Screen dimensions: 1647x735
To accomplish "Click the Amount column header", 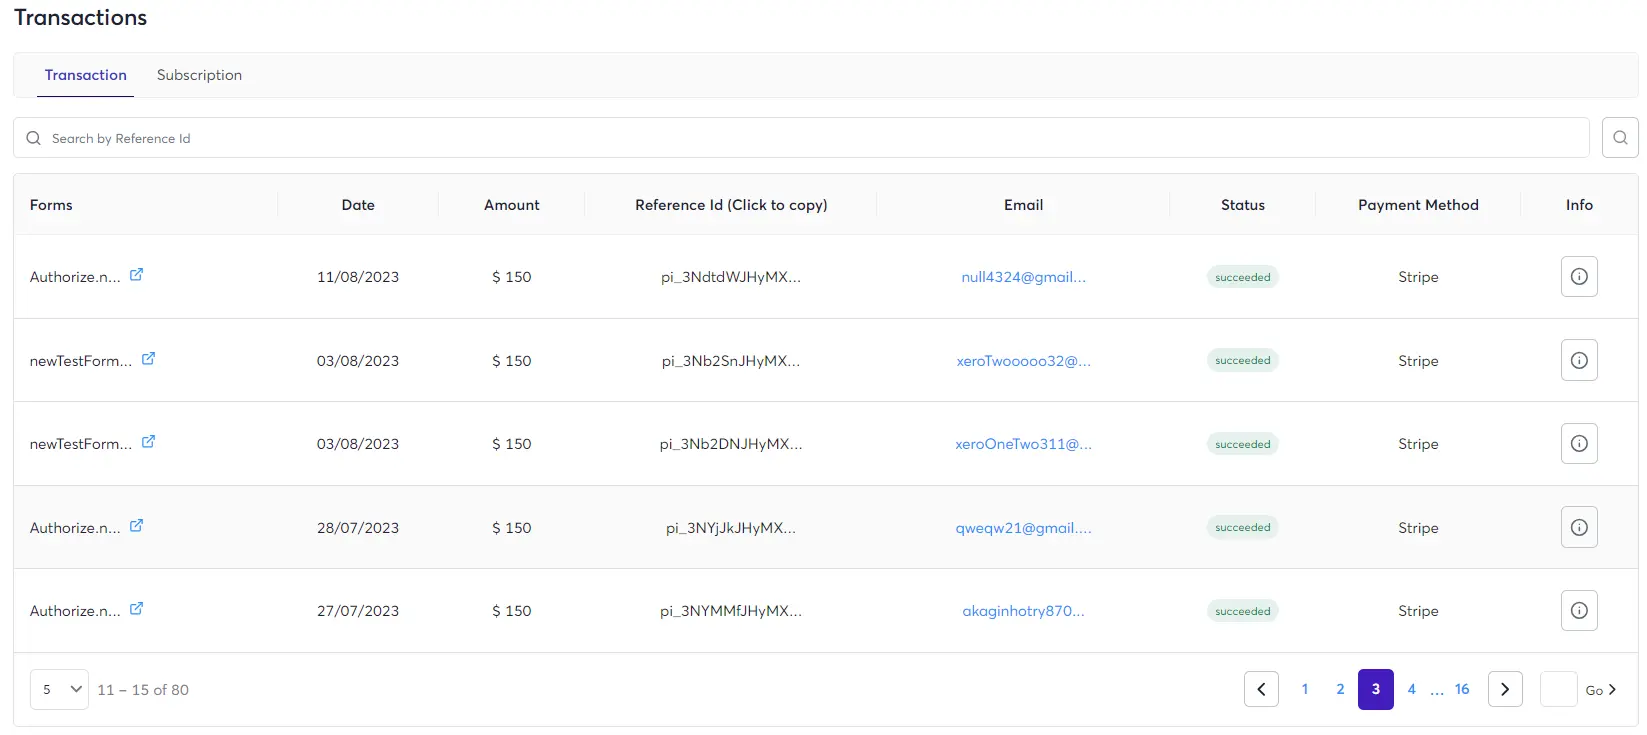I will pos(512,205).
